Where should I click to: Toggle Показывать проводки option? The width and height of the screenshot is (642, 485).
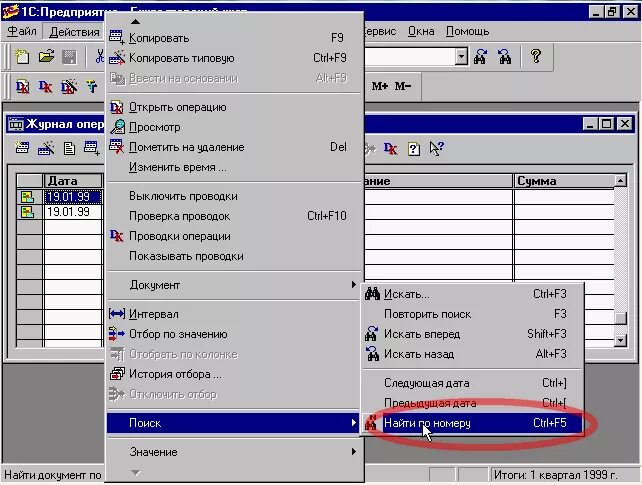(235, 256)
